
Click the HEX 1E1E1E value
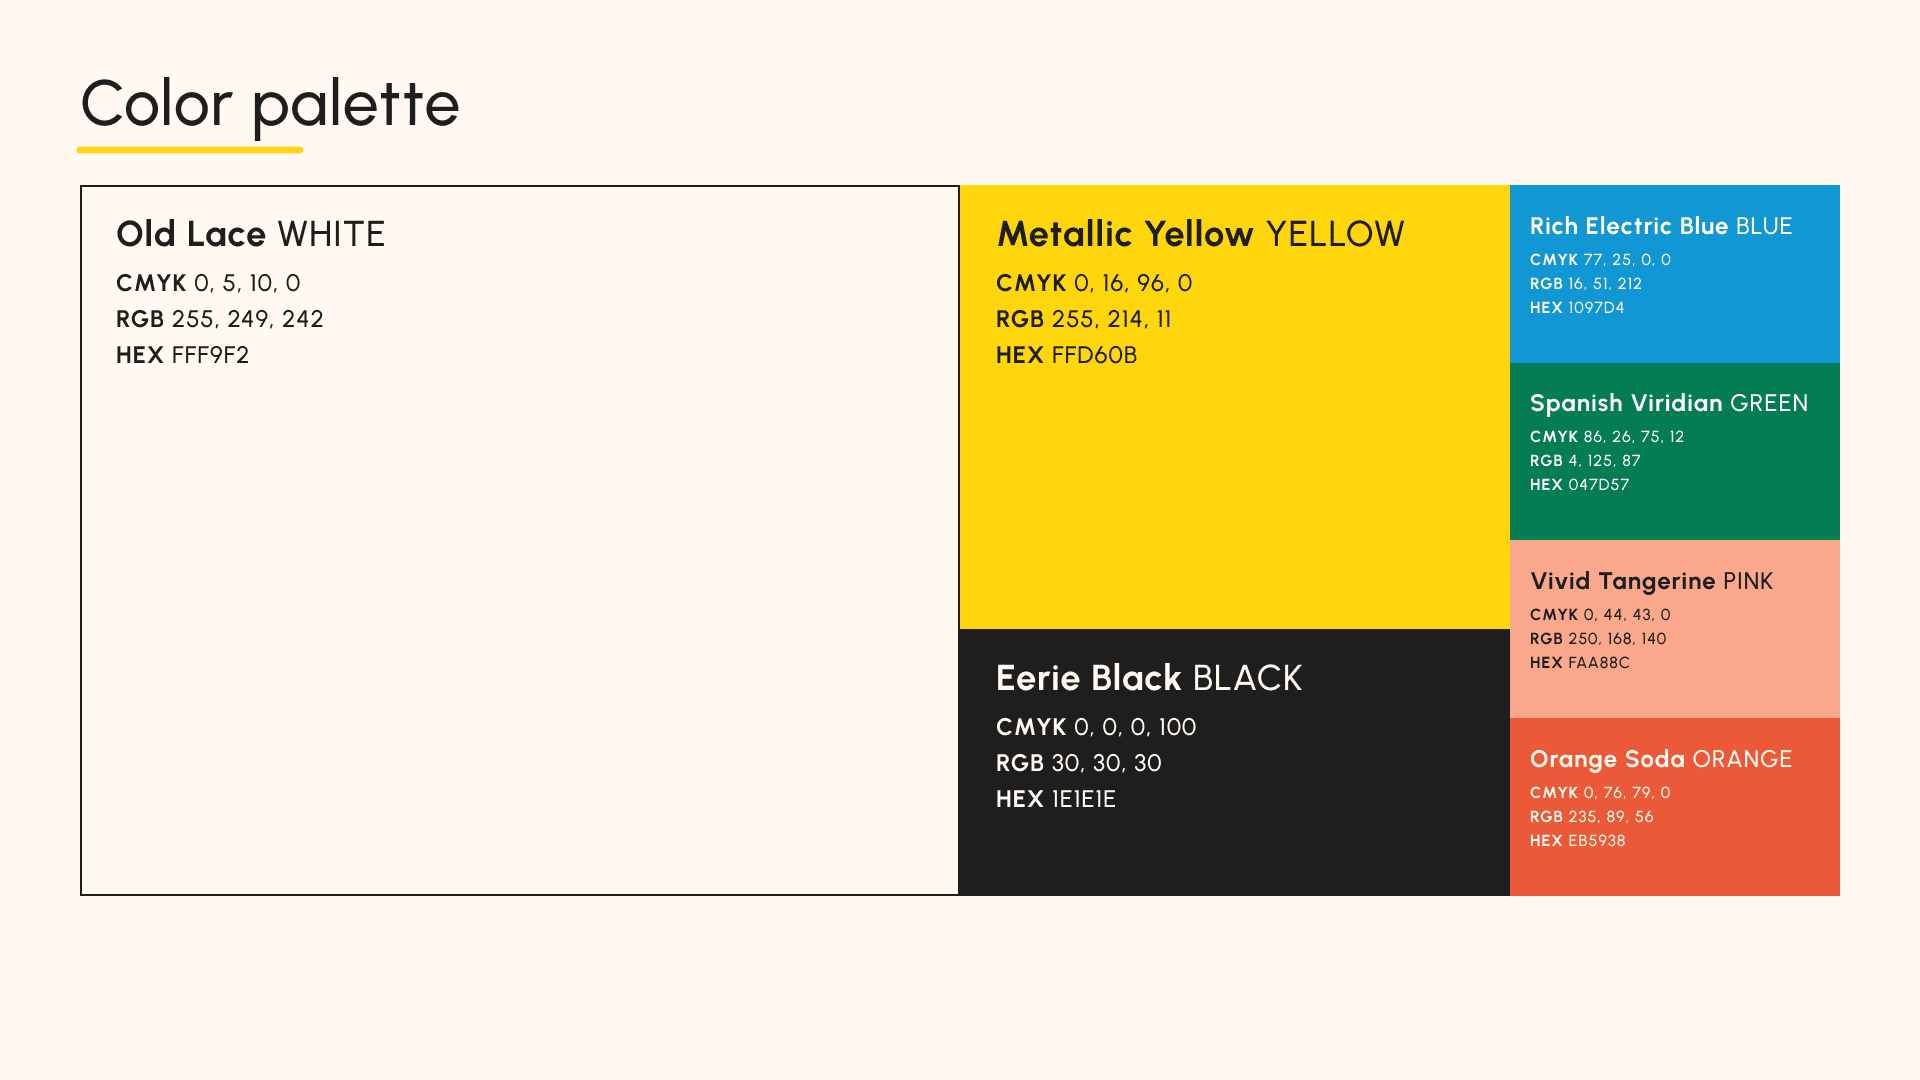(x=1056, y=799)
